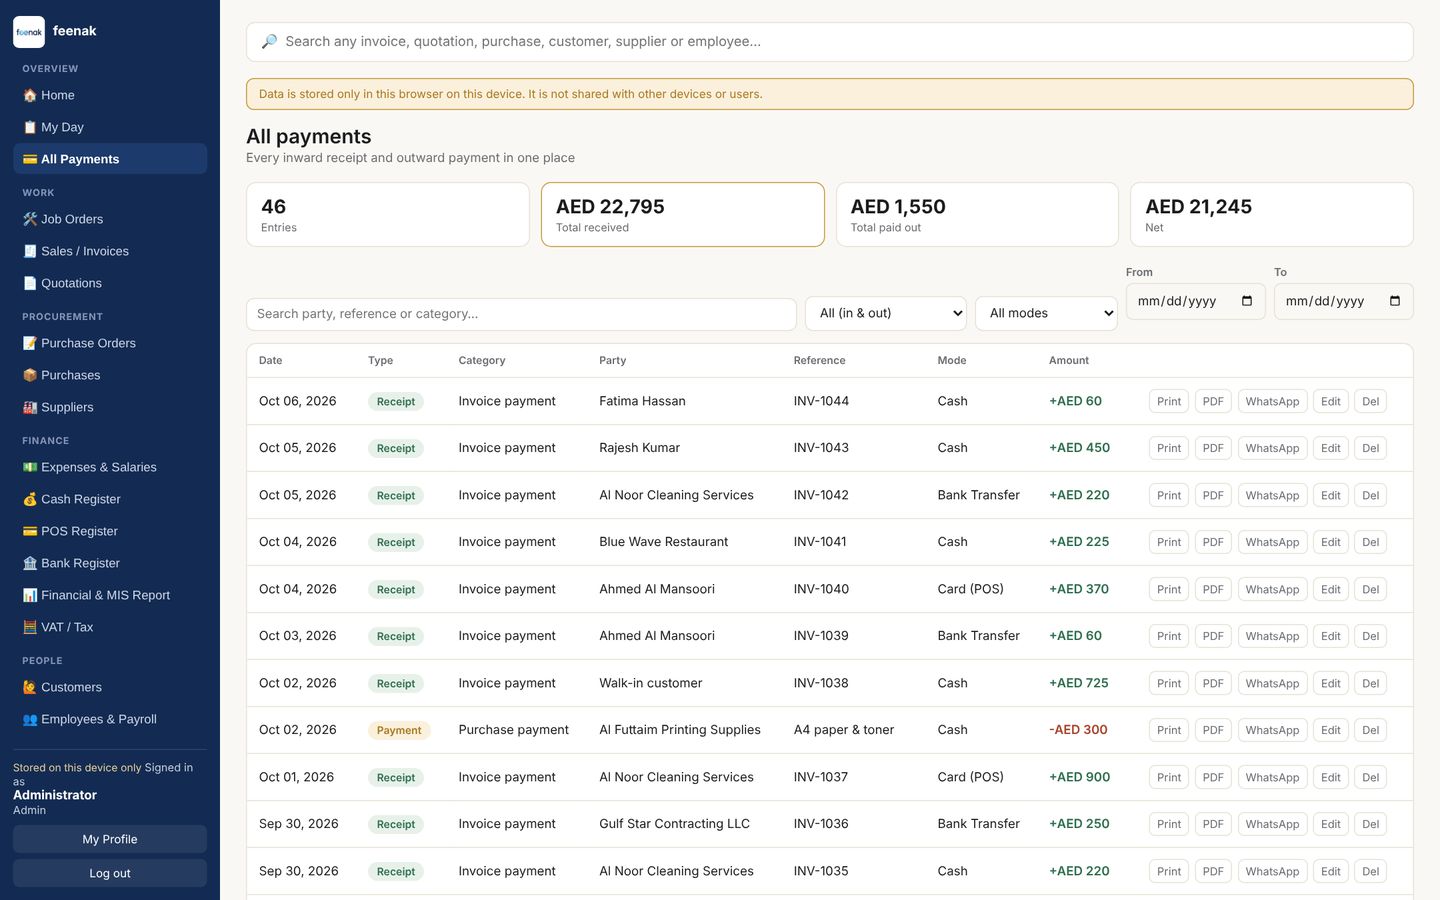Viewport: 1440px width, 900px height.
Task: Click Walk-in customer party cell
Action: (650, 683)
